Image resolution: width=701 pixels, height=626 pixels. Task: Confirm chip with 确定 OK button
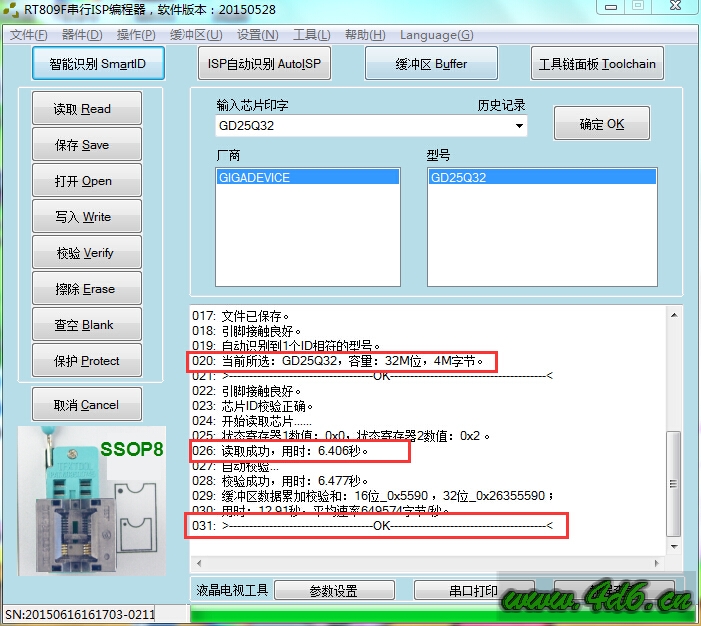coord(602,123)
